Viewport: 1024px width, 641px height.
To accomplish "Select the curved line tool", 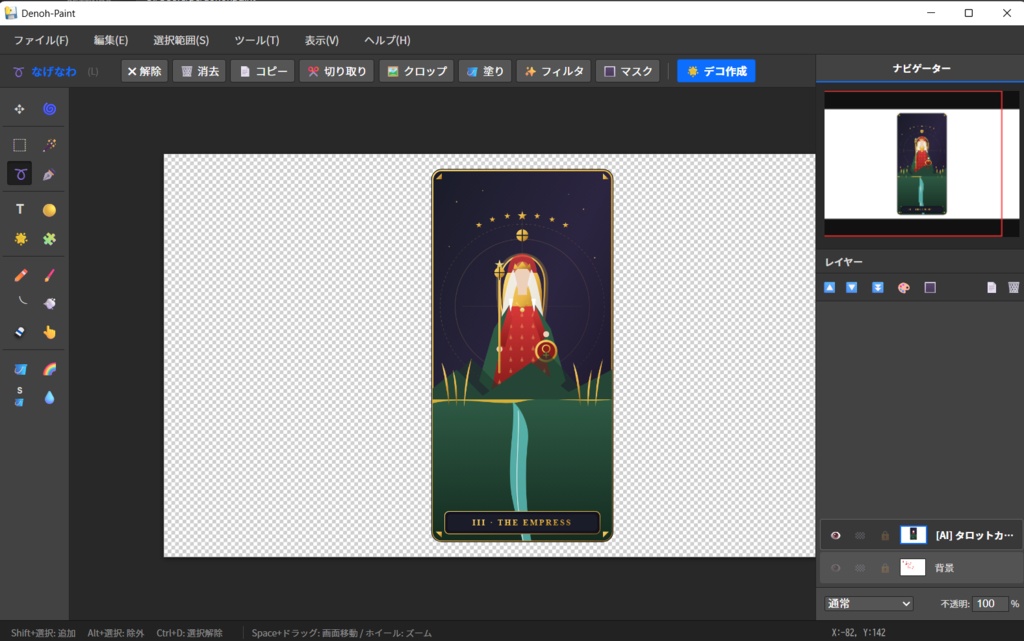I will click(x=22, y=302).
